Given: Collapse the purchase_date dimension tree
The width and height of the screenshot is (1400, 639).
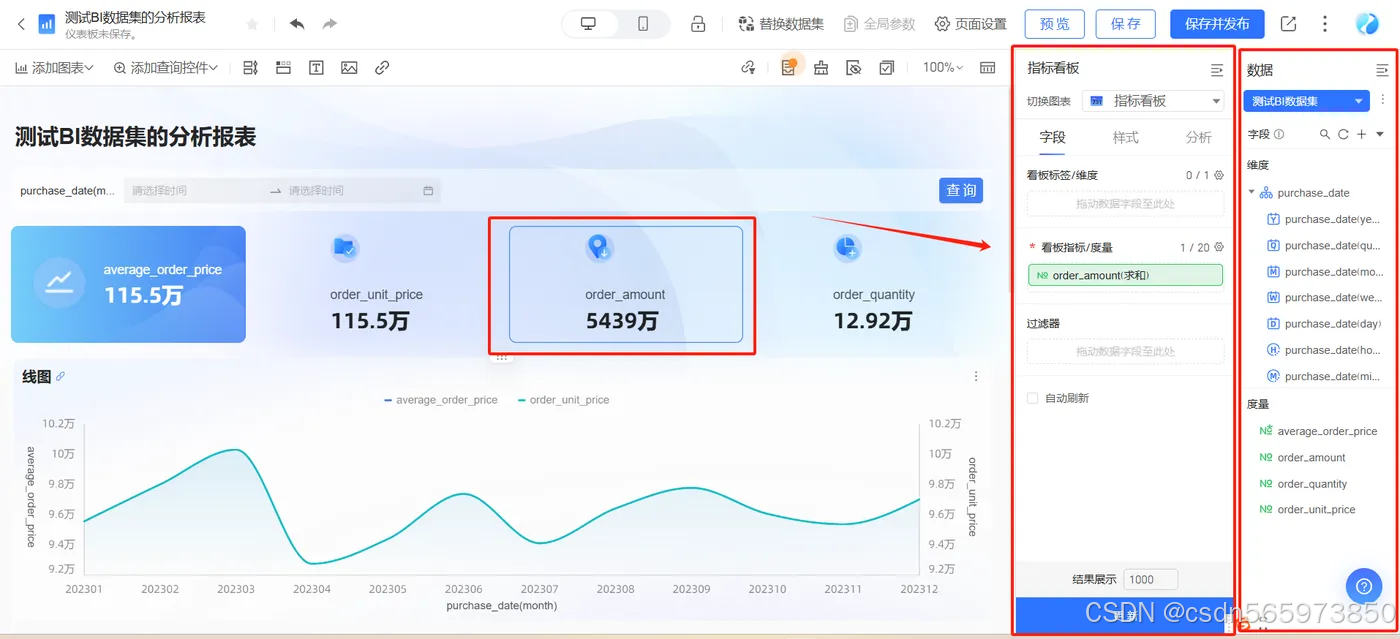Looking at the screenshot, I should tap(1251, 193).
